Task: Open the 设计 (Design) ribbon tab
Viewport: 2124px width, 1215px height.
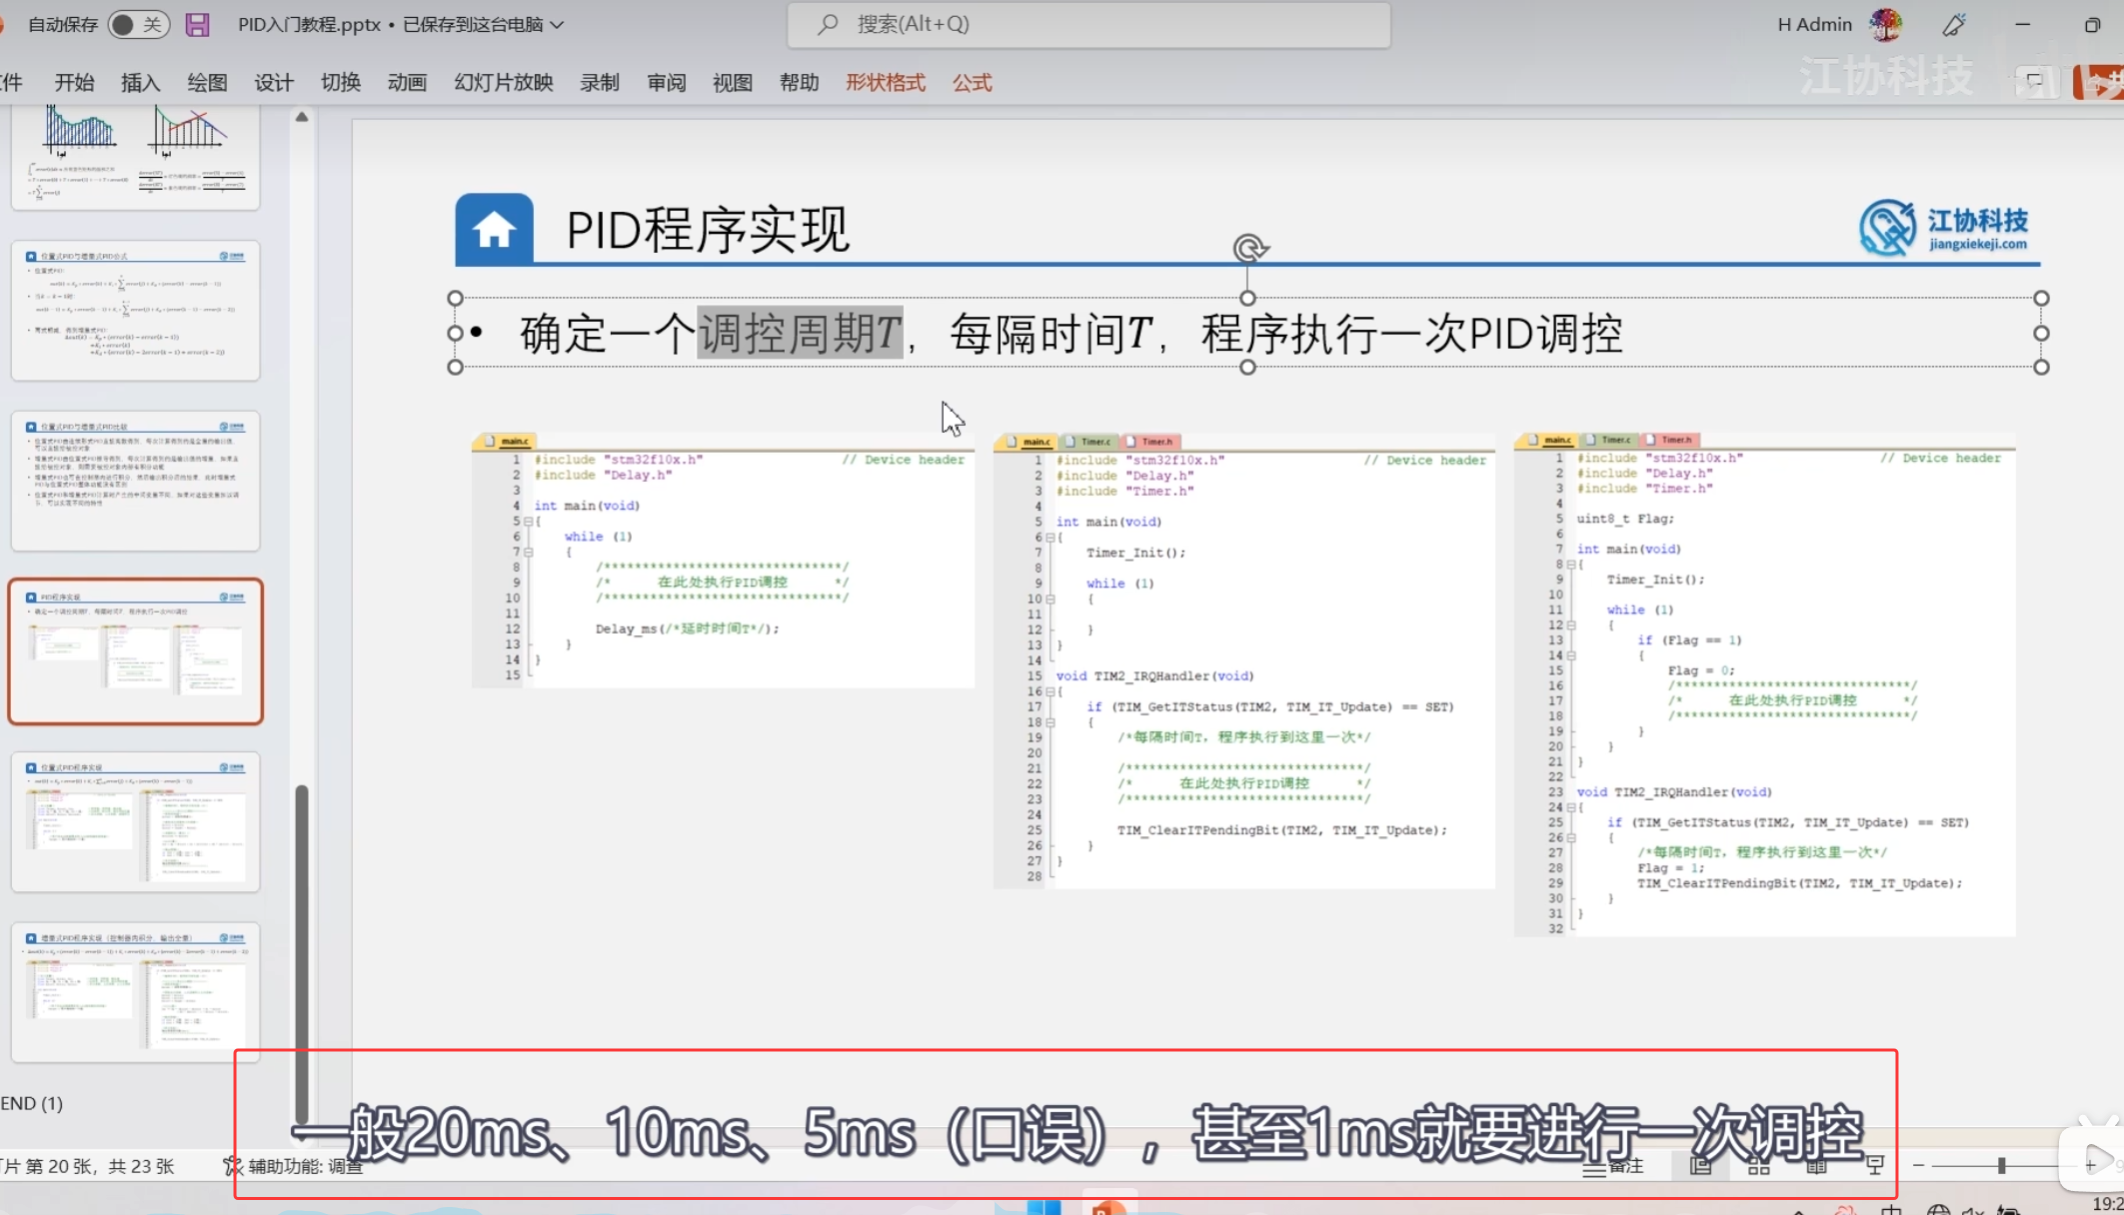Action: 273,83
